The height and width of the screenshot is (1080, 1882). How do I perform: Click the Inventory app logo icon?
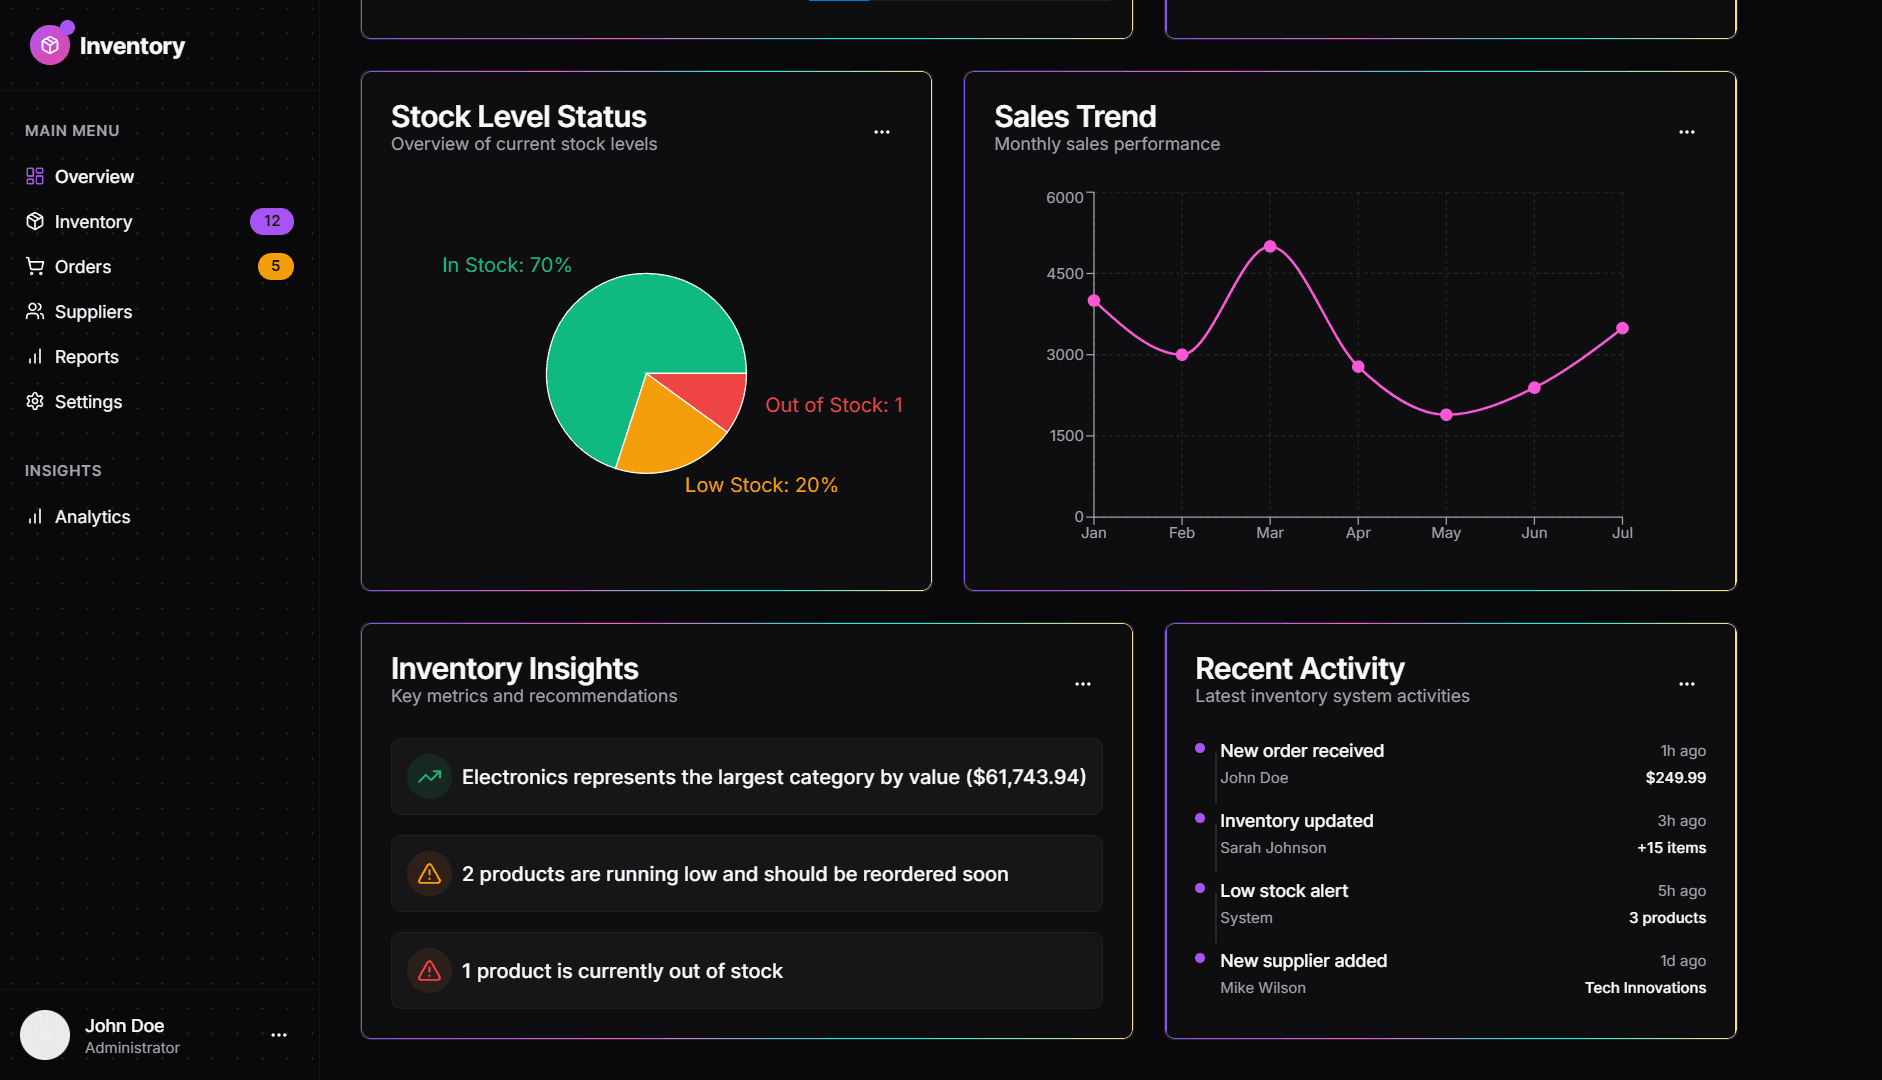(50, 44)
